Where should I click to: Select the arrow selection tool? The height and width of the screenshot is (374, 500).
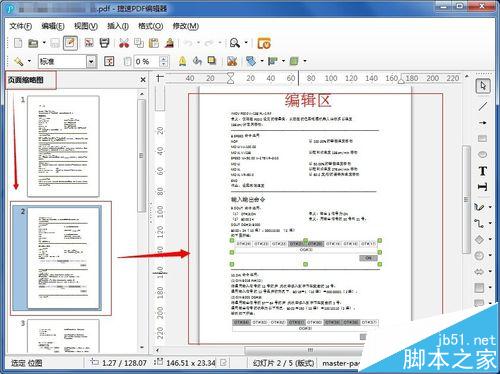(x=483, y=86)
